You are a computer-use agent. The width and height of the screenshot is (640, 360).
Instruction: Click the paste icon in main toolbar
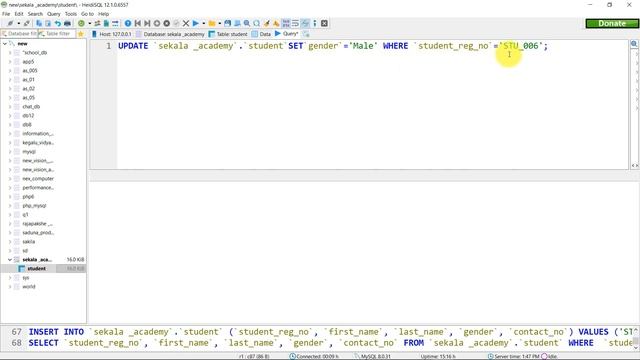tap(48, 23)
